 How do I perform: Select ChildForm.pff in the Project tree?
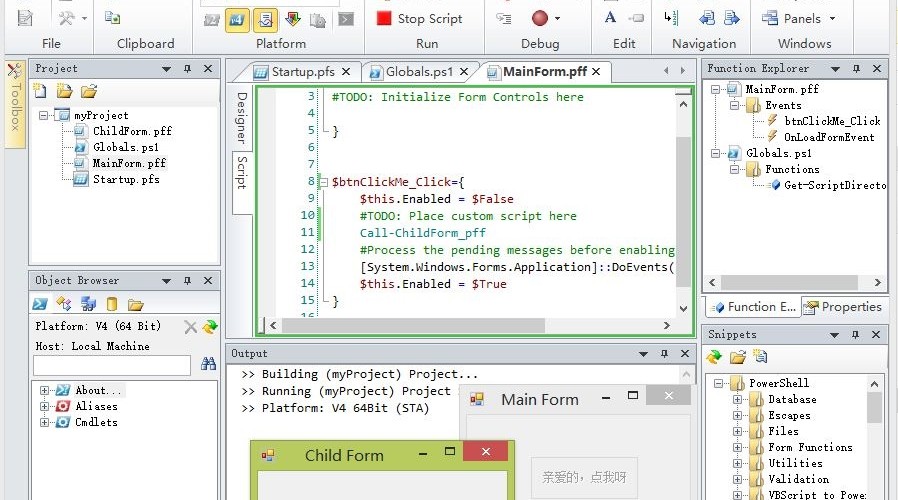click(x=132, y=131)
